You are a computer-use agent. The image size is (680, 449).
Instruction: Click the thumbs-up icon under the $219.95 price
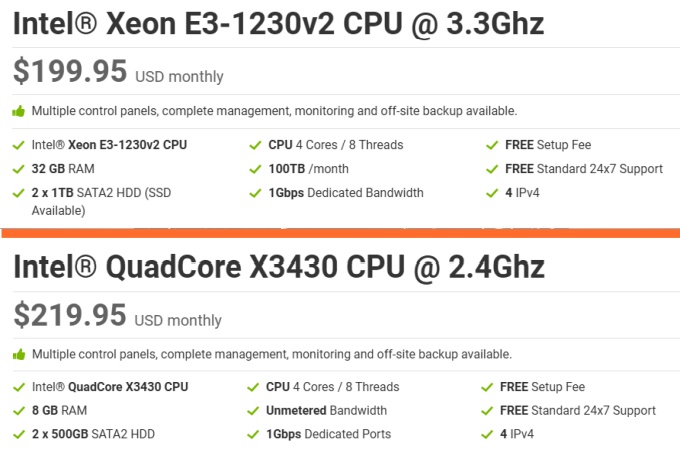(x=19, y=354)
